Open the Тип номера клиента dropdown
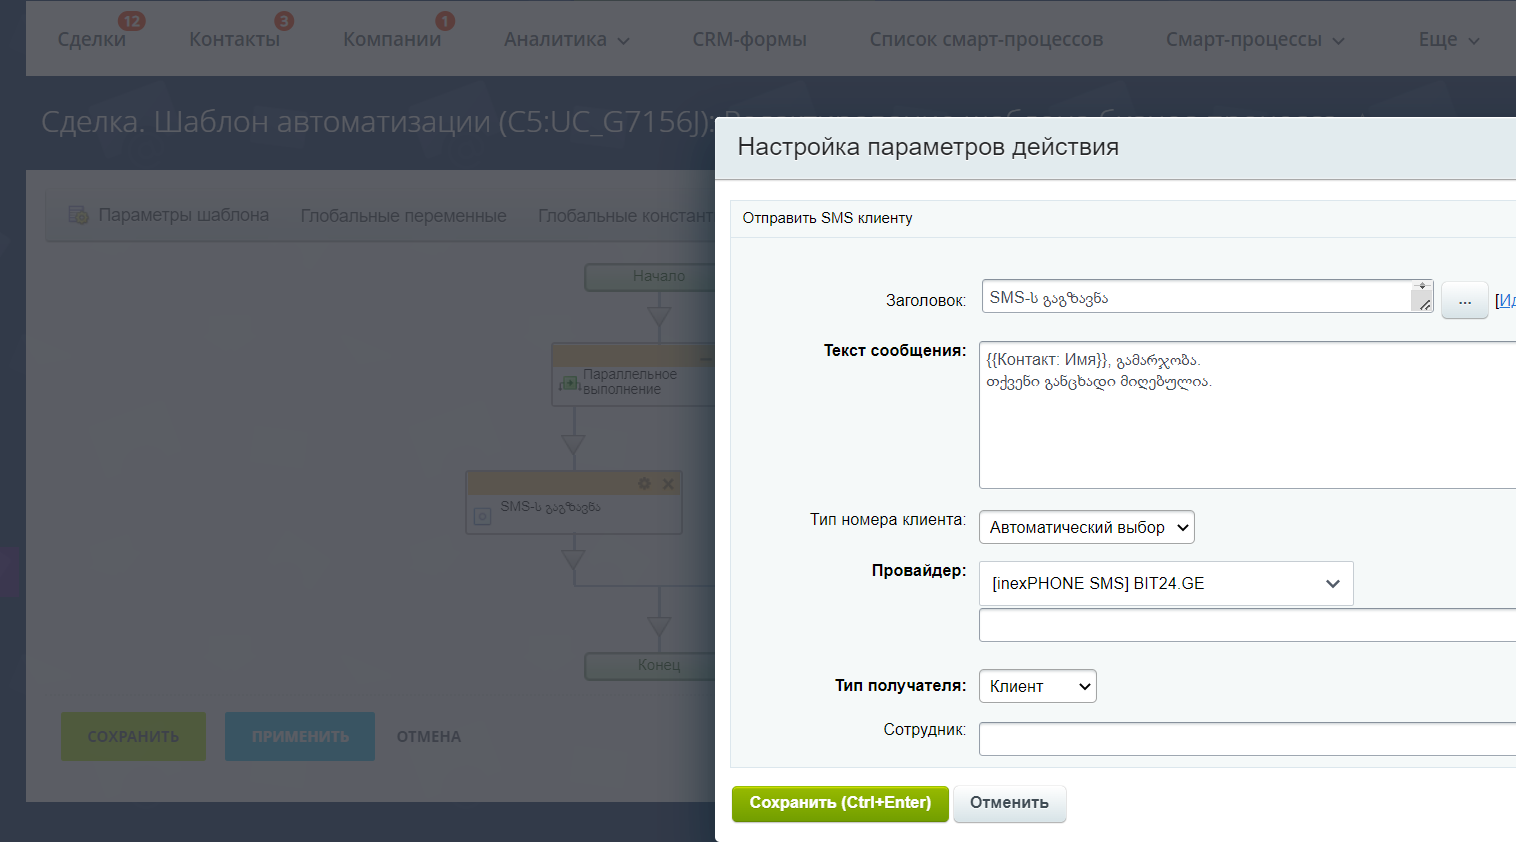This screenshot has height=842, width=1516. click(1087, 527)
